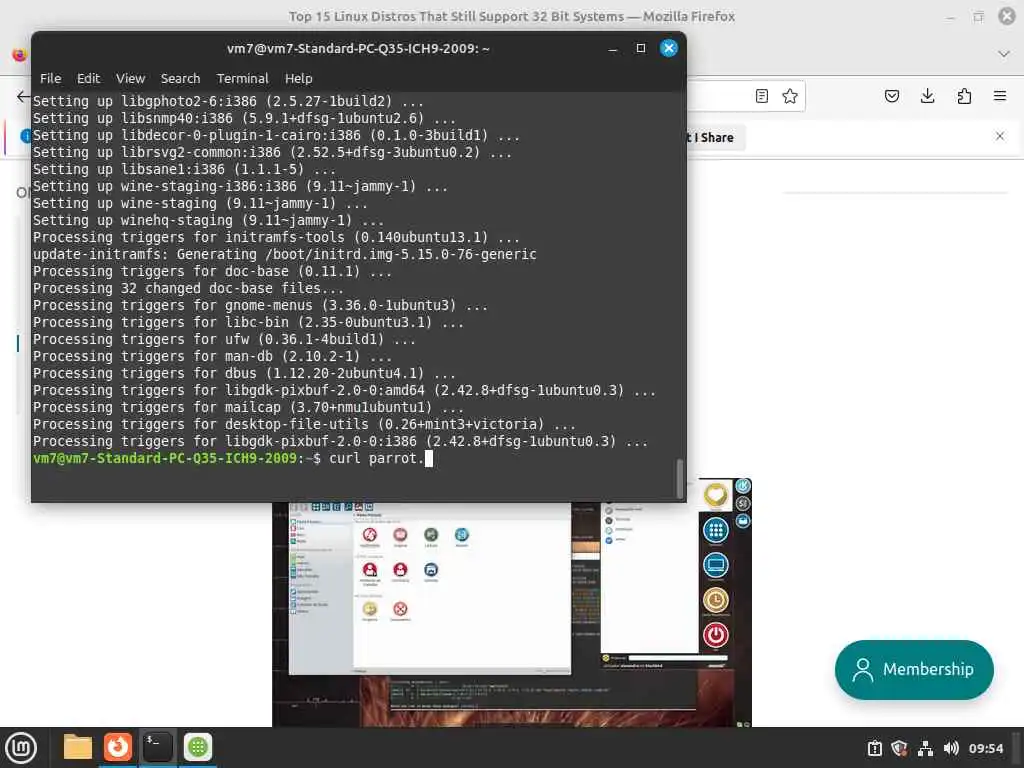Viewport: 1024px width, 768px height.
Task: Open update manager shield tray icon
Action: click(899, 748)
